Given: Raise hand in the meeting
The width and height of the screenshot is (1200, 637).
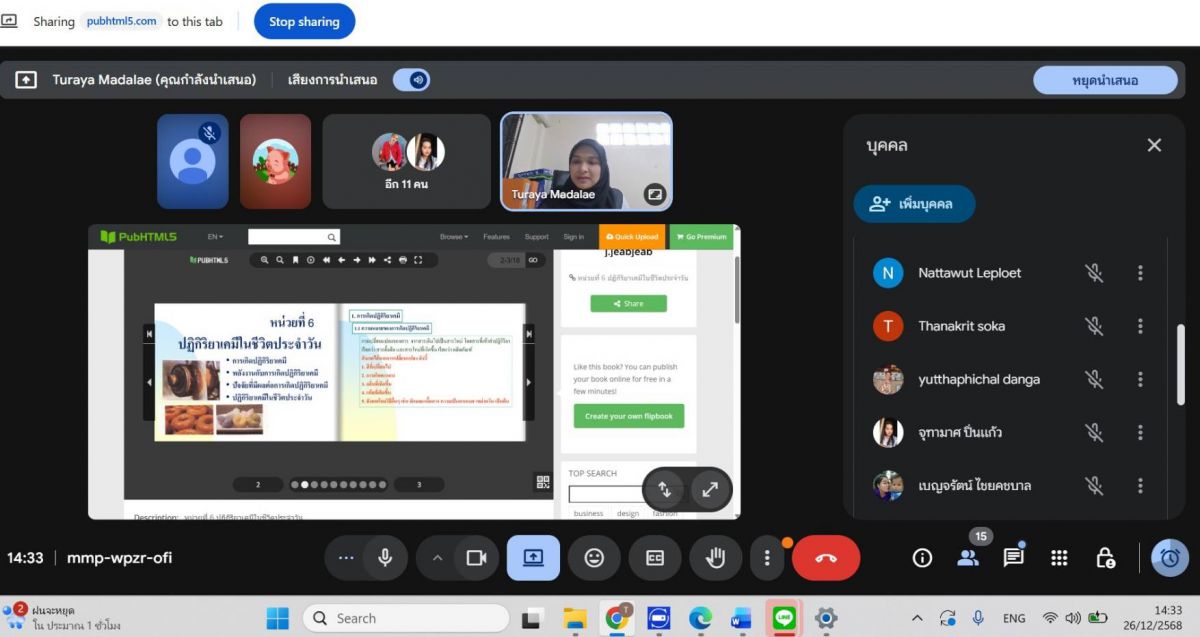Looking at the screenshot, I should (x=715, y=558).
